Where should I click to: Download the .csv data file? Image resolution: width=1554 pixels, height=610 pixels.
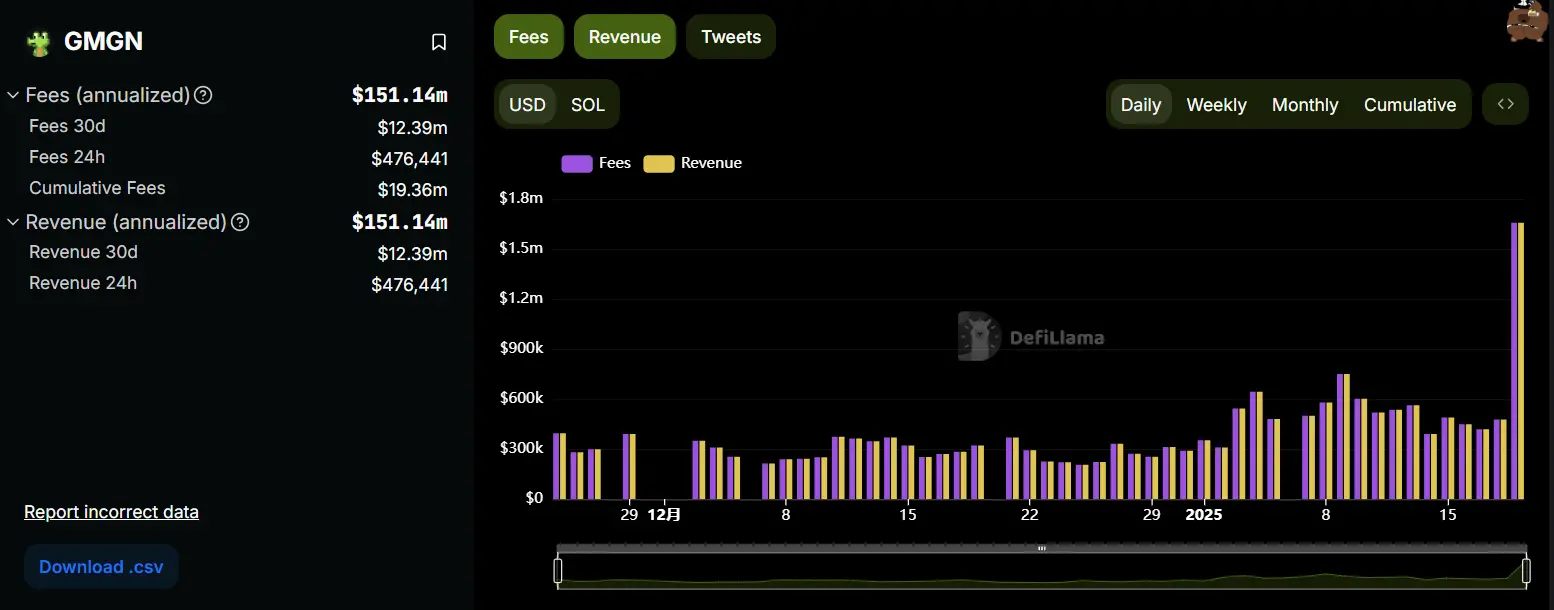(101, 567)
